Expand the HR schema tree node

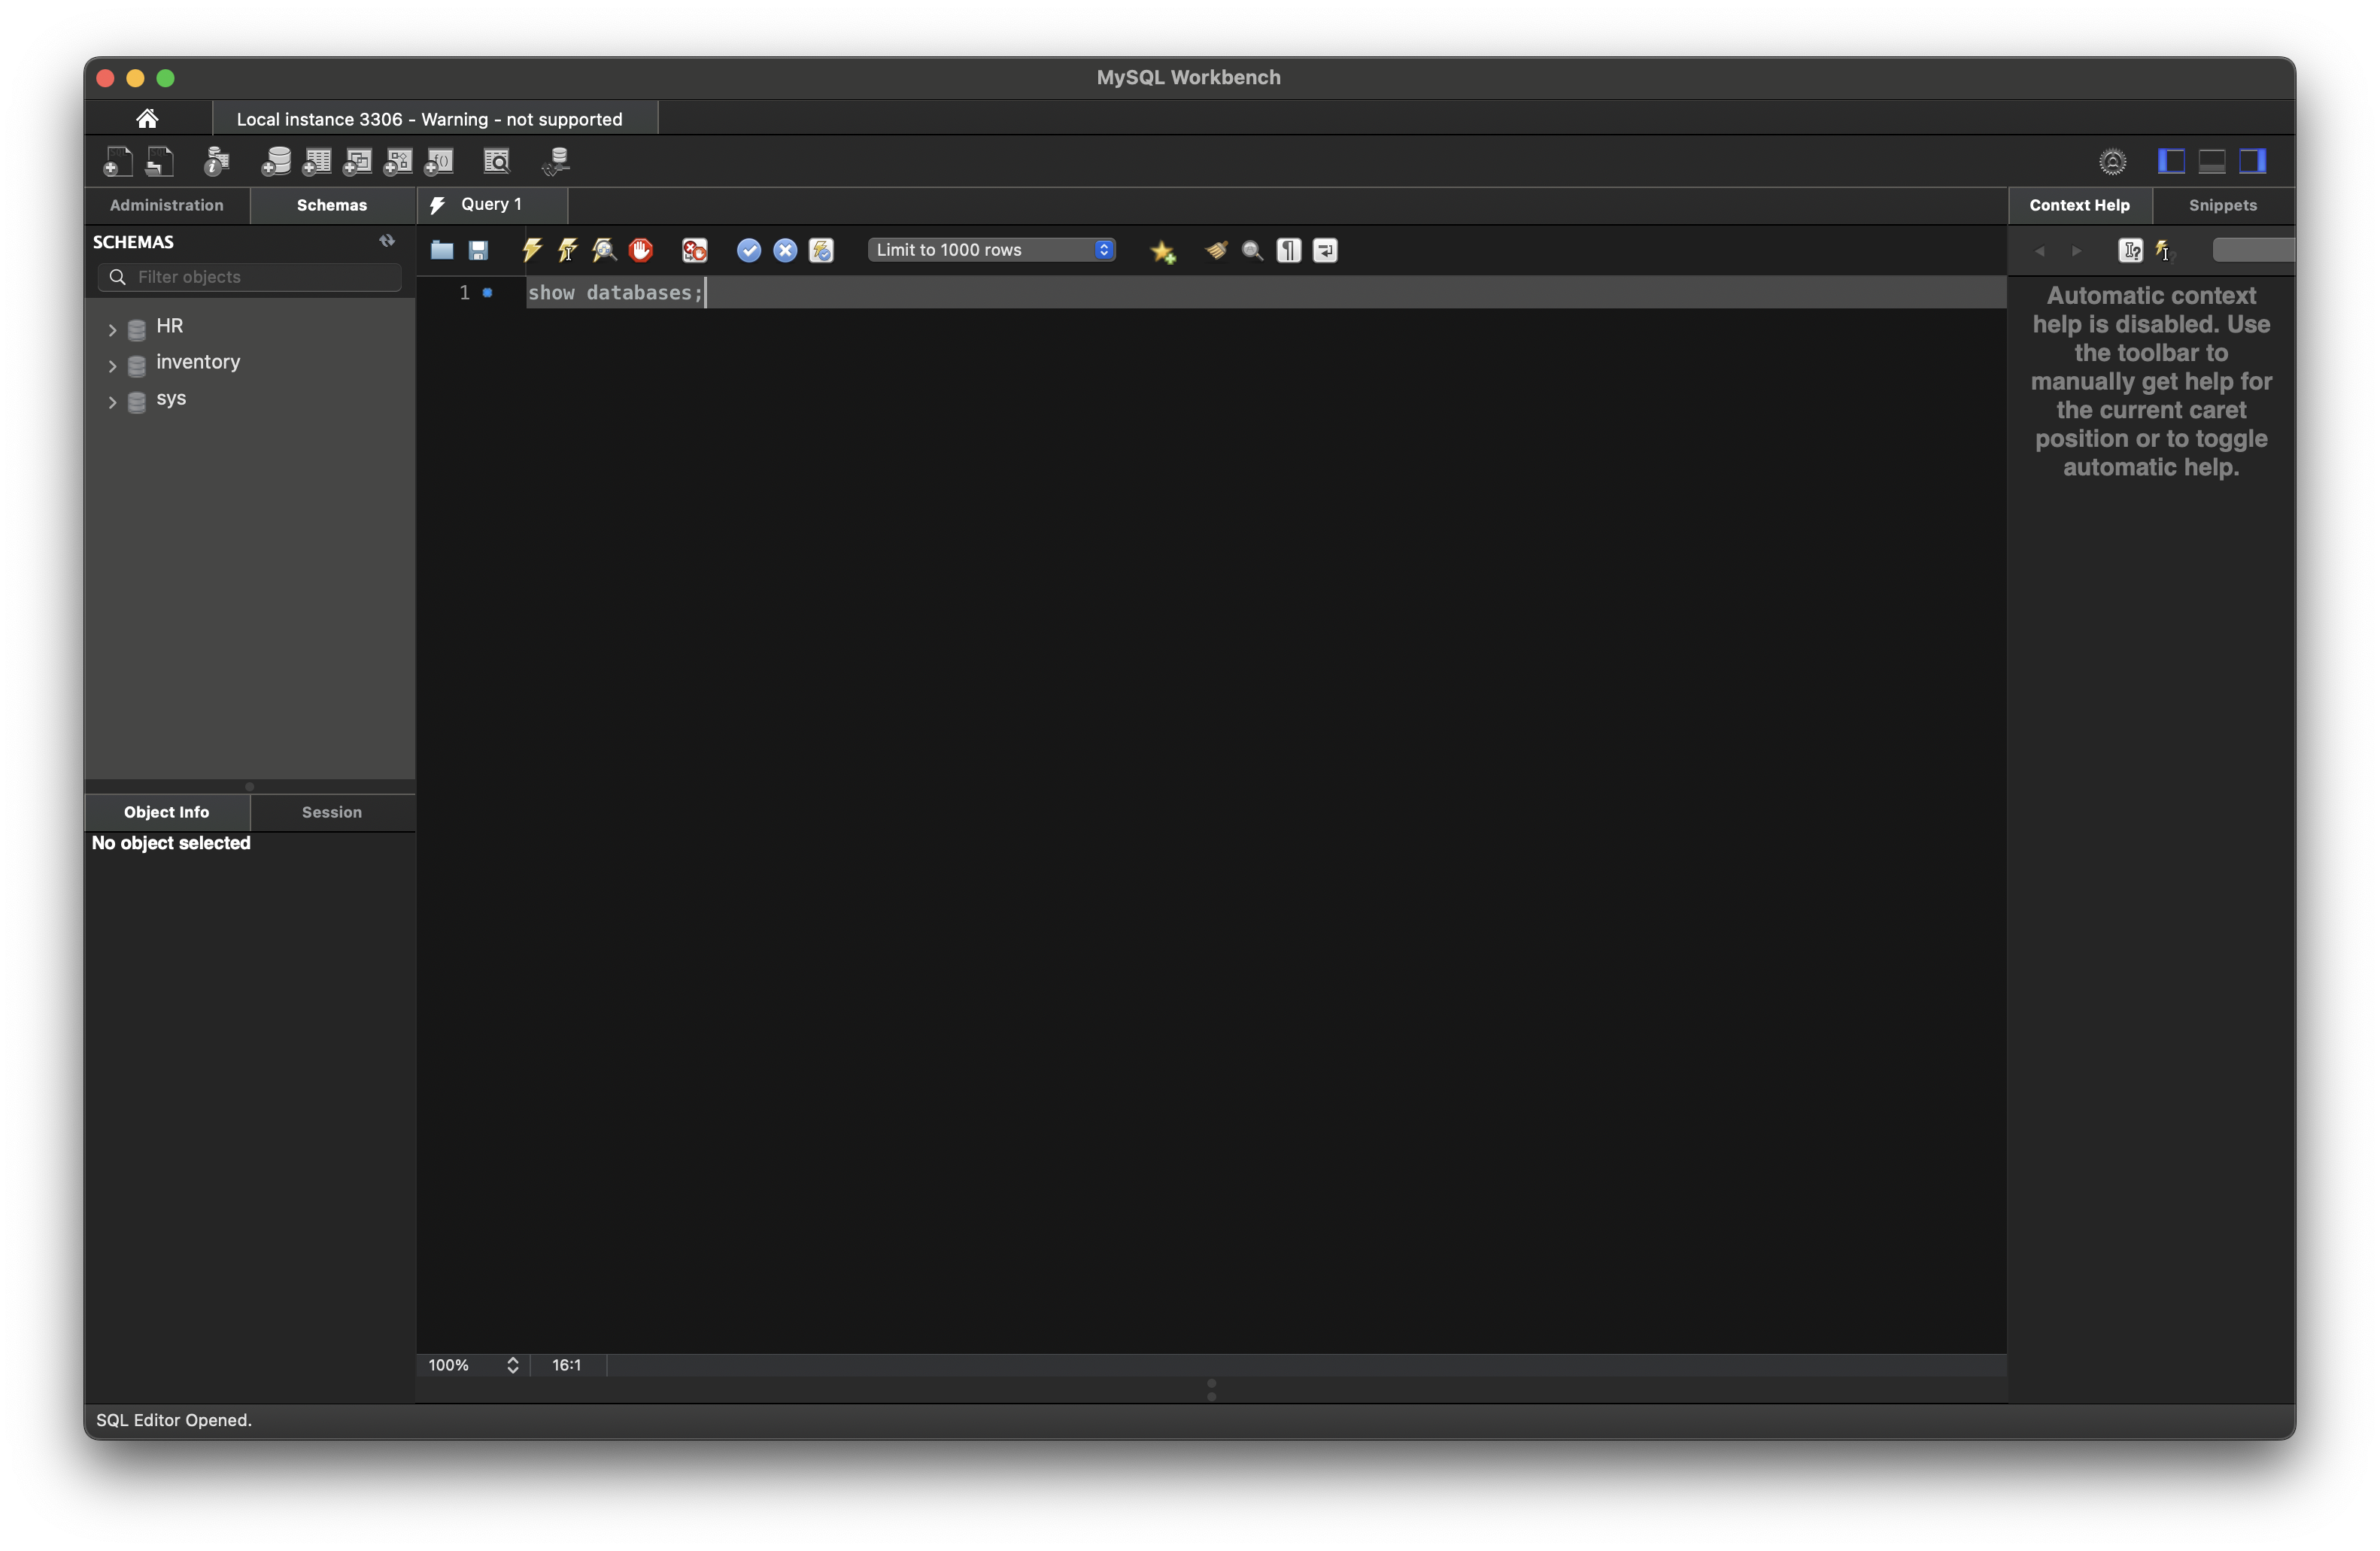112,328
